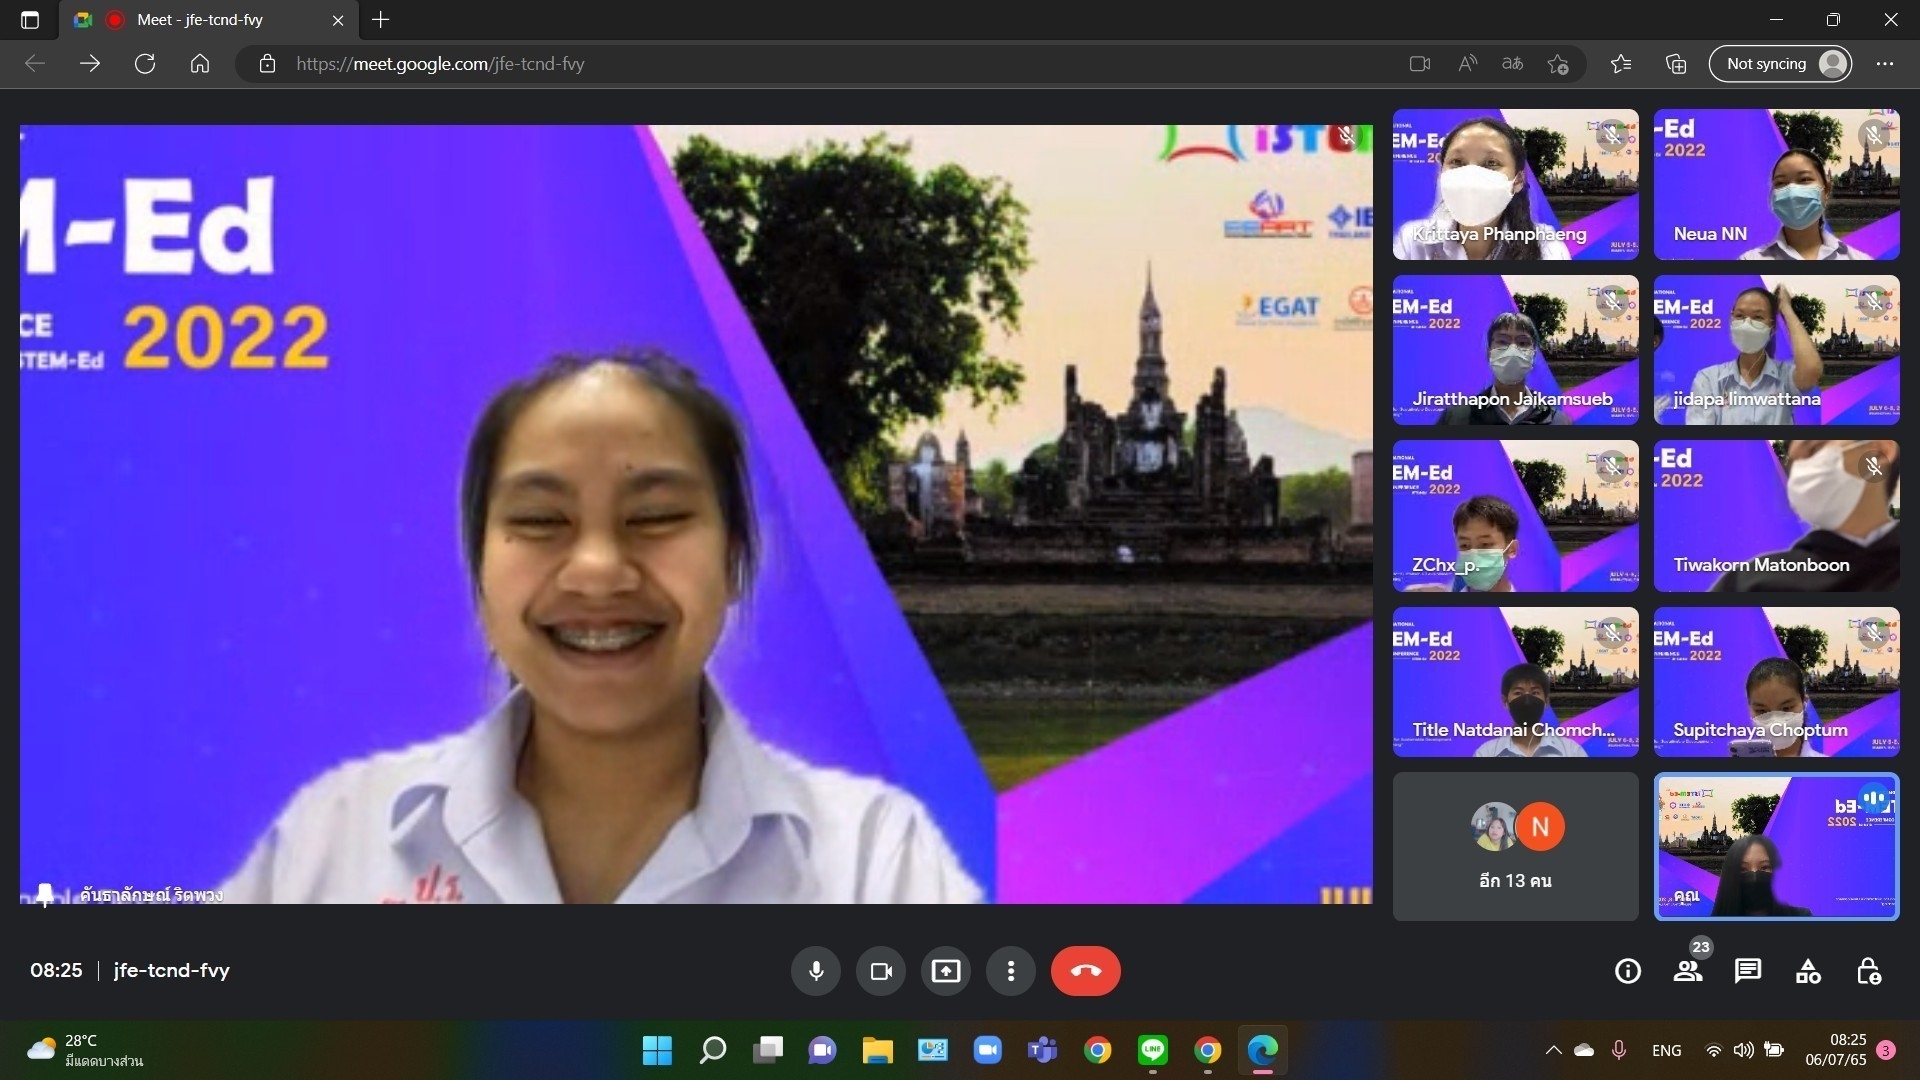Screen dimensions: 1920x1080
Task: Select Supitchaya Choptum video tile
Action: click(1777, 682)
